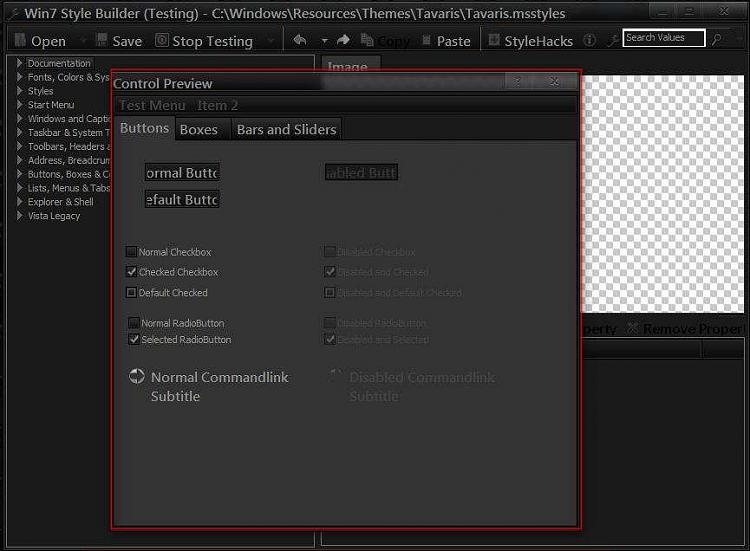The height and width of the screenshot is (551, 750).
Task: Click the Remove Property icon
Action: (633, 328)
